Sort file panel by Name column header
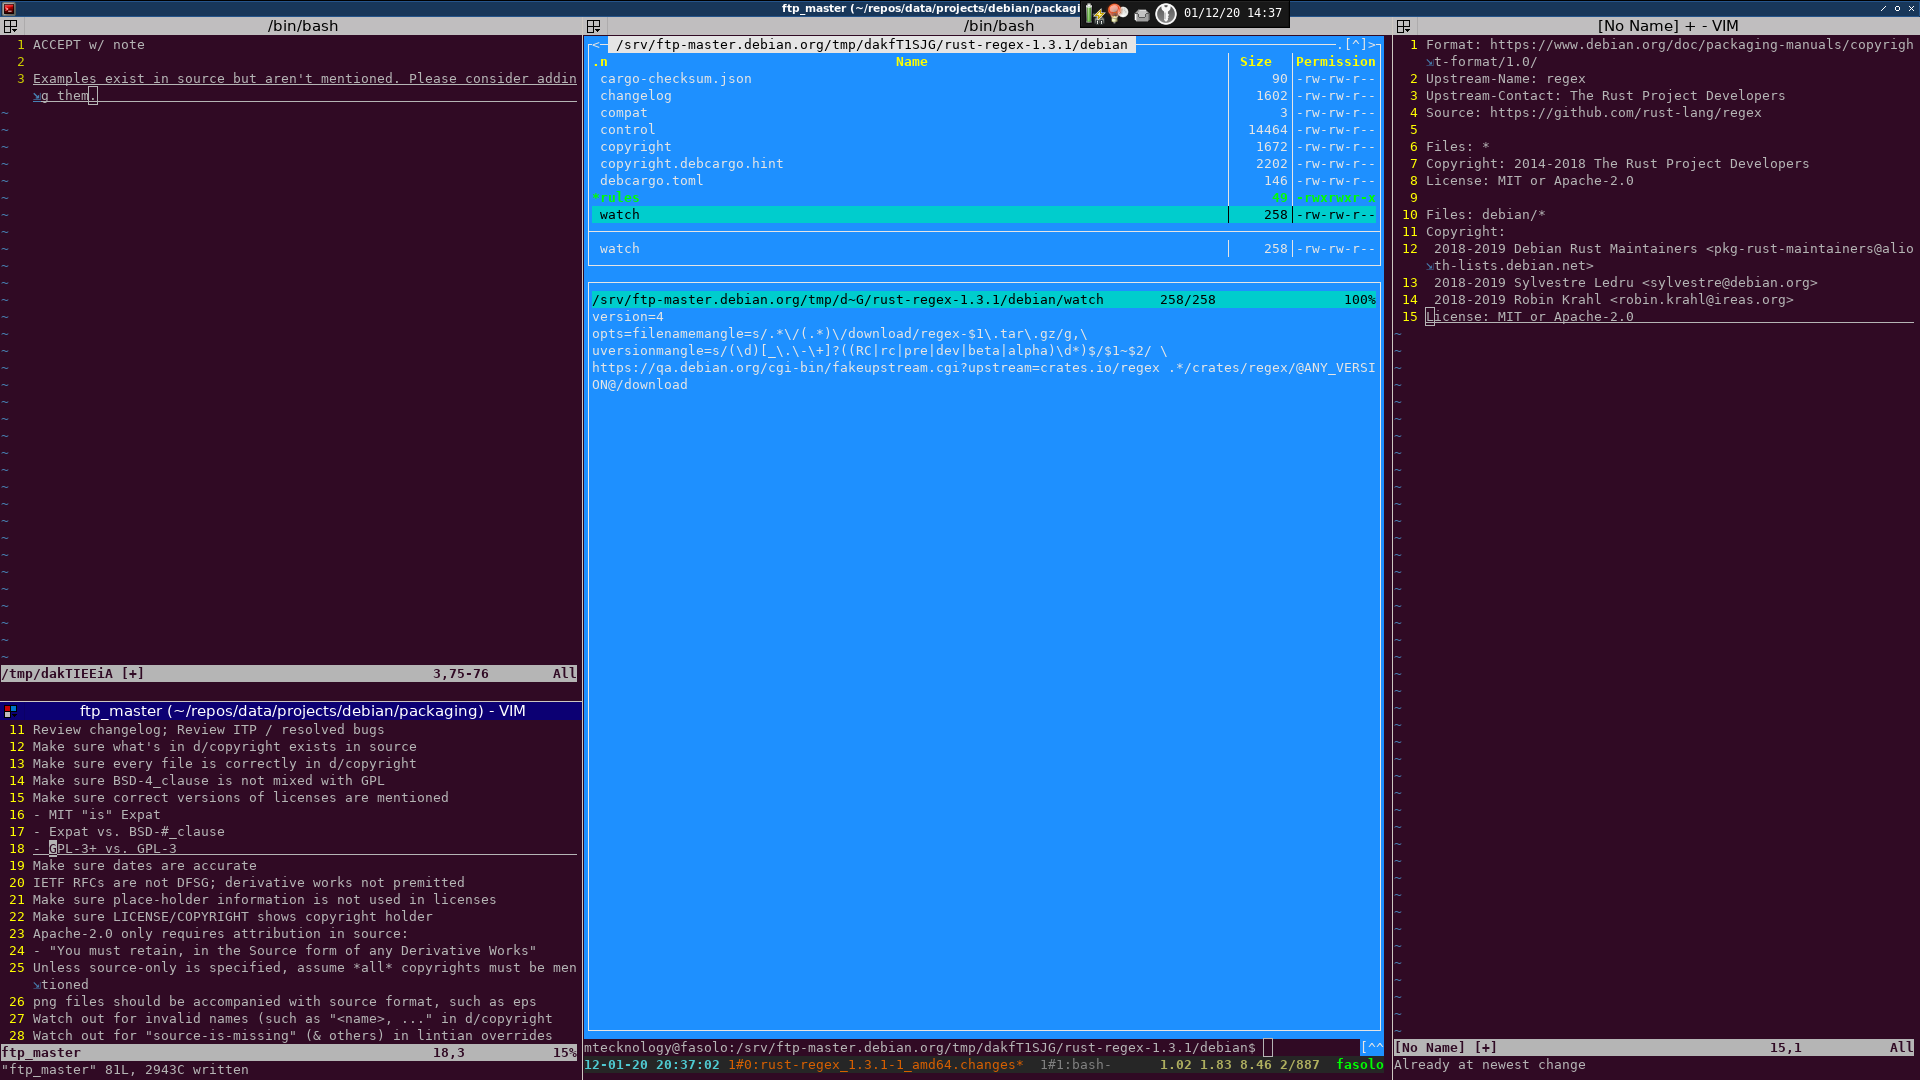This screenshot has height=1080, width=1920. (x=911, y=62)
